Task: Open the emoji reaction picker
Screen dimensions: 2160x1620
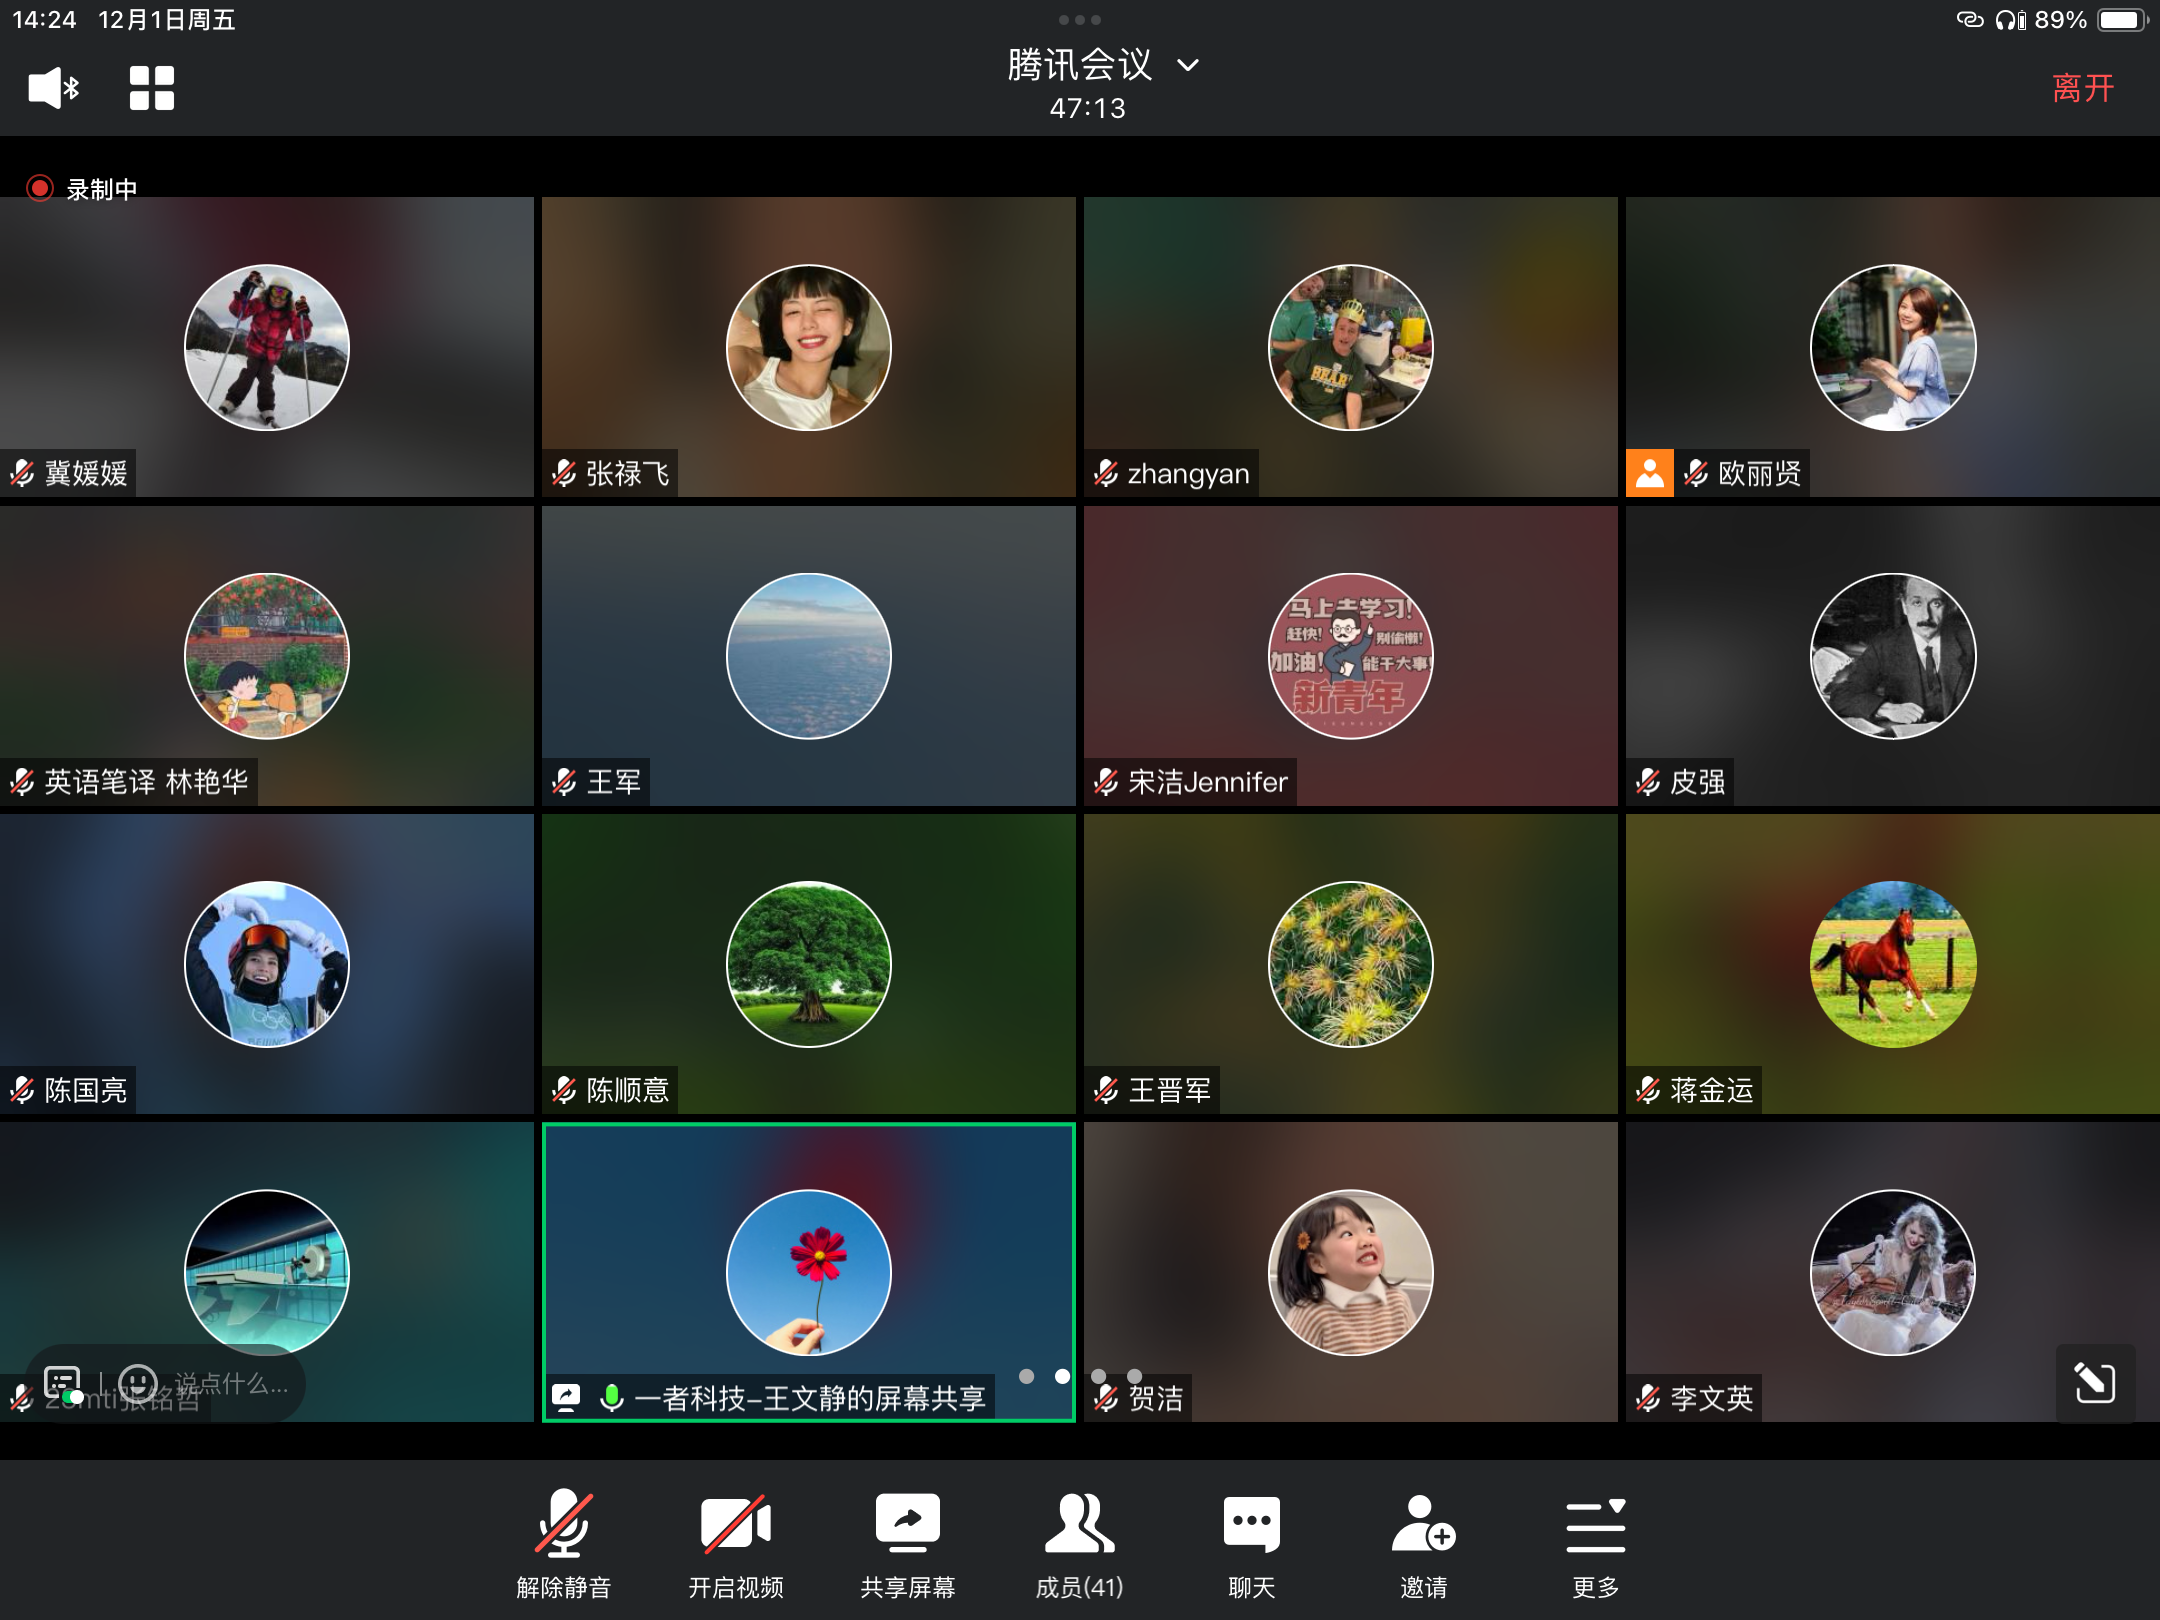Action: (x=138, y=1384)
